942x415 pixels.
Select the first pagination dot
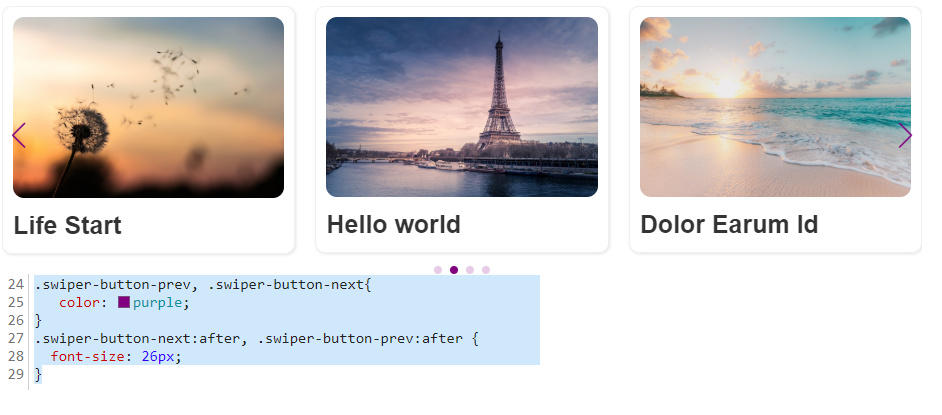pos(438,270)
